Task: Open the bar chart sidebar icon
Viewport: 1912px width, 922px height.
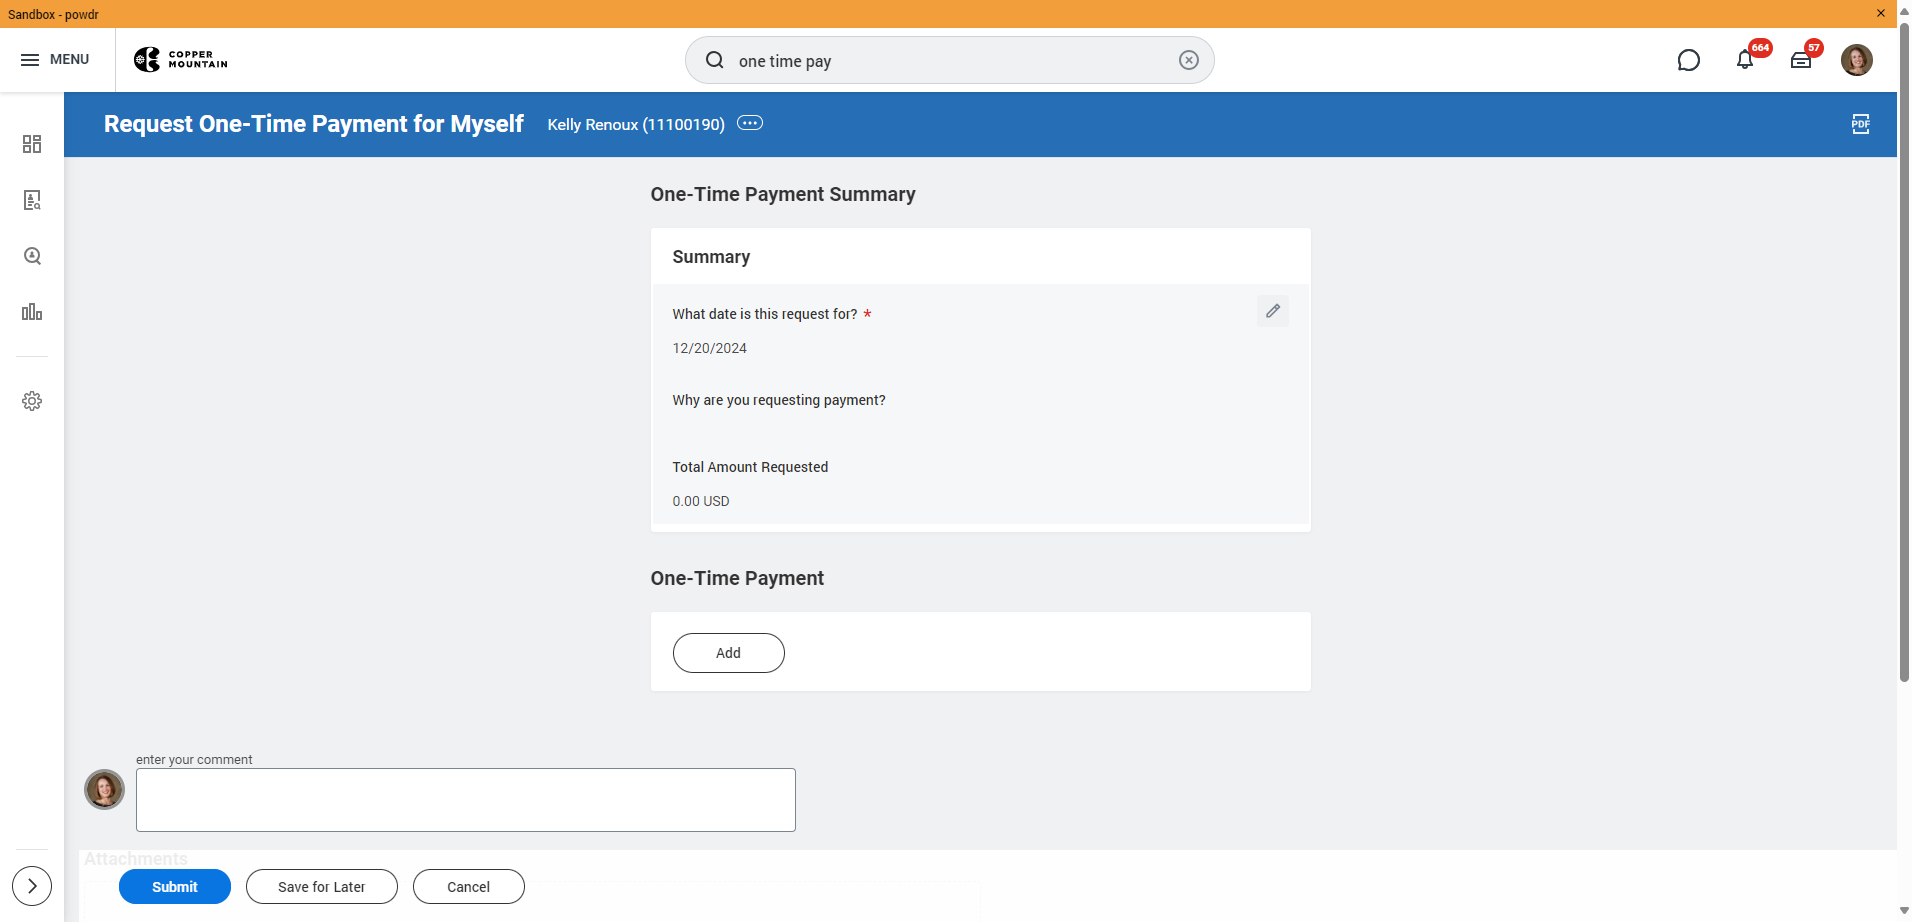Action: pos(32,312)
